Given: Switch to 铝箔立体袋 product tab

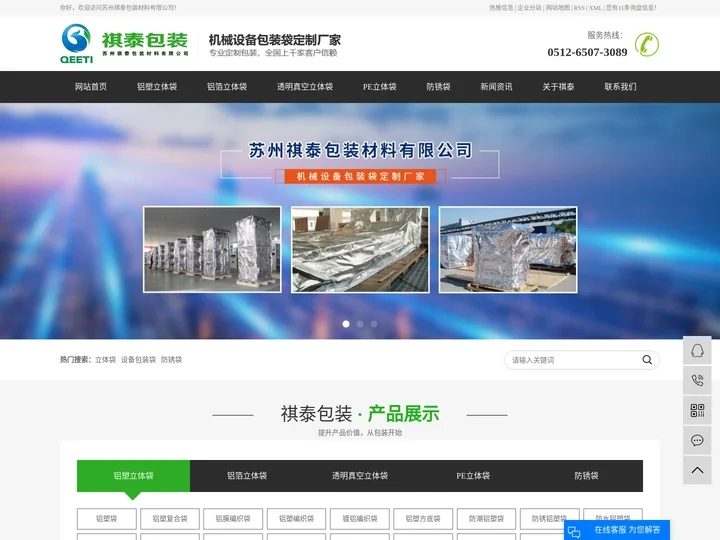Looking at the screenshot, I should (247, 476).
